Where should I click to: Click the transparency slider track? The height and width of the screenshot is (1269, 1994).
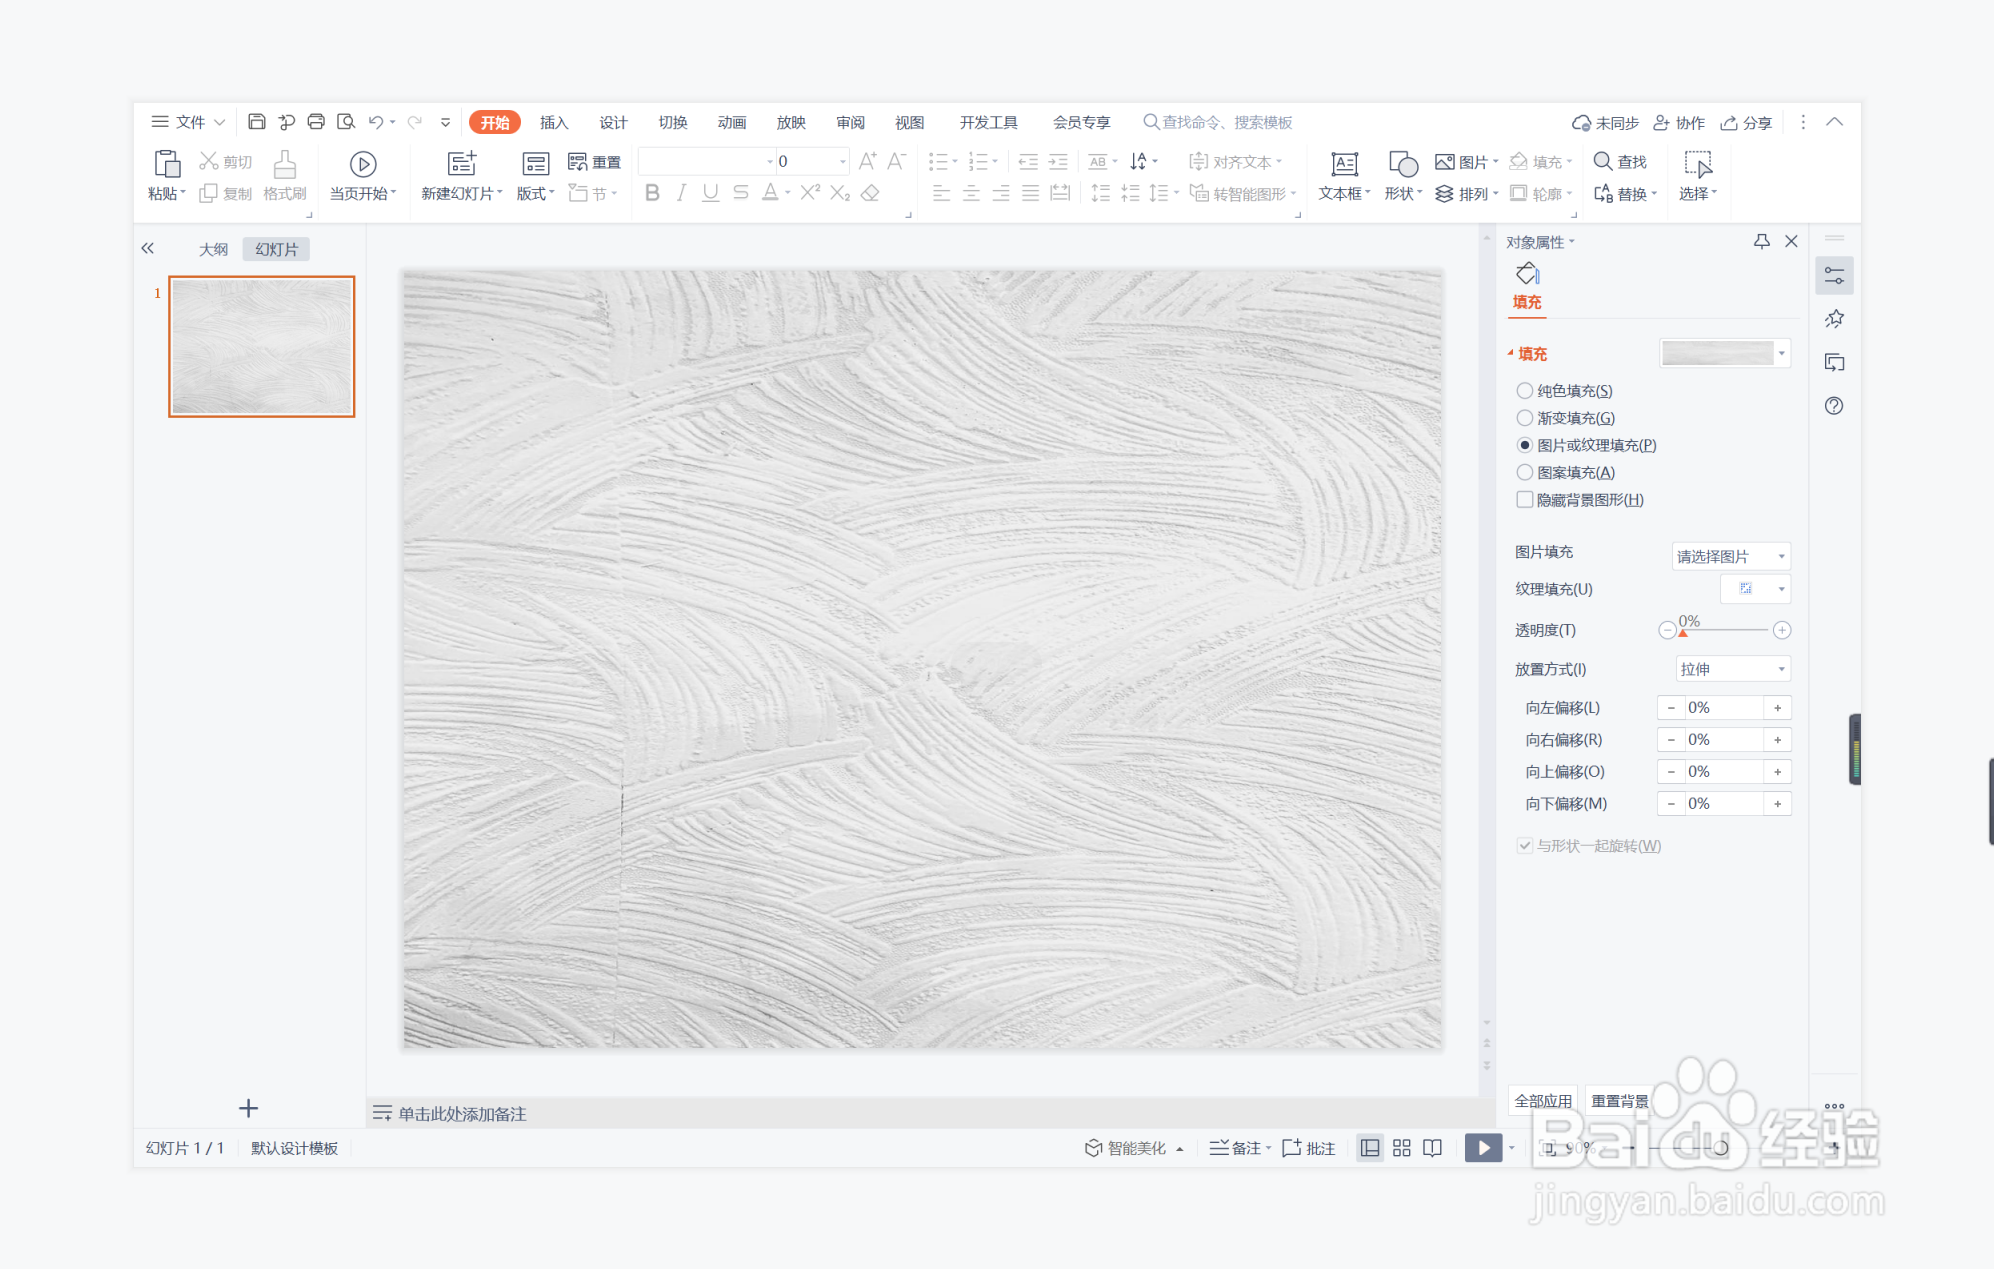(1725, 630)
